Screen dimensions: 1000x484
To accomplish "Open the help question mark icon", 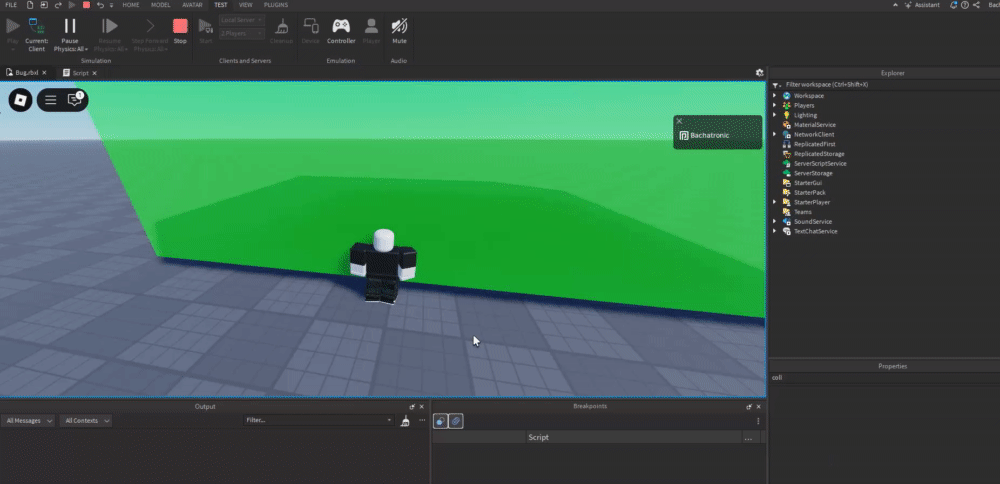I will [965, 5].
